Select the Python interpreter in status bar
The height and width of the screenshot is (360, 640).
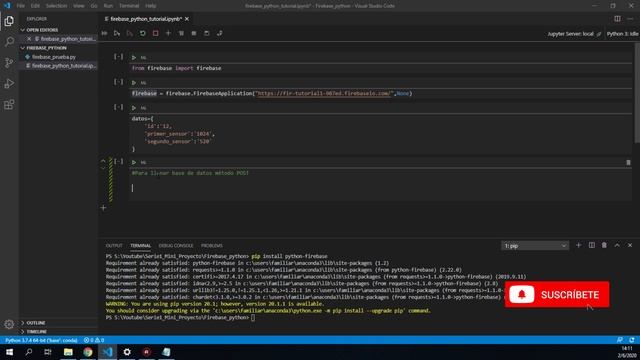pyautogui.click(x=41, y=340)
